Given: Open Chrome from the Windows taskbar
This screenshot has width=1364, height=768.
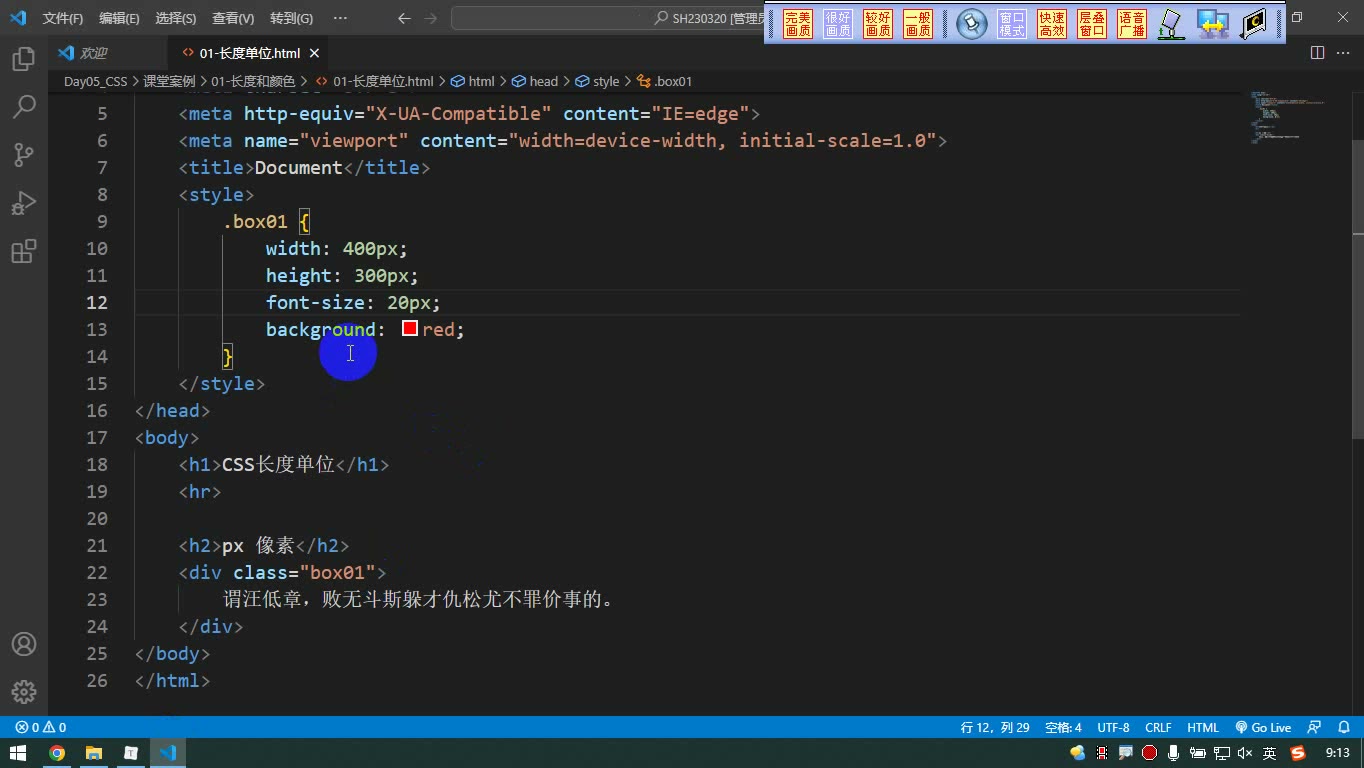Looking at the screenshot, I should tap(56, 753).
